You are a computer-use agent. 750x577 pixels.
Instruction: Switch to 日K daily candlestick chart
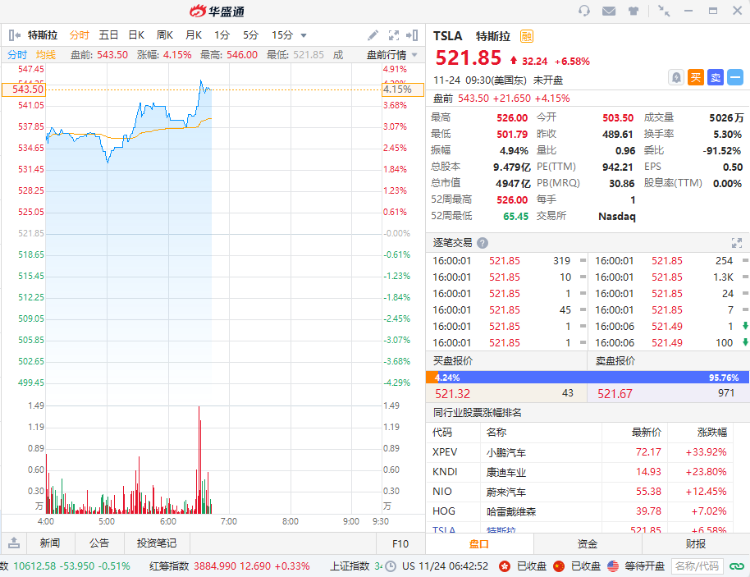(136, 35)
